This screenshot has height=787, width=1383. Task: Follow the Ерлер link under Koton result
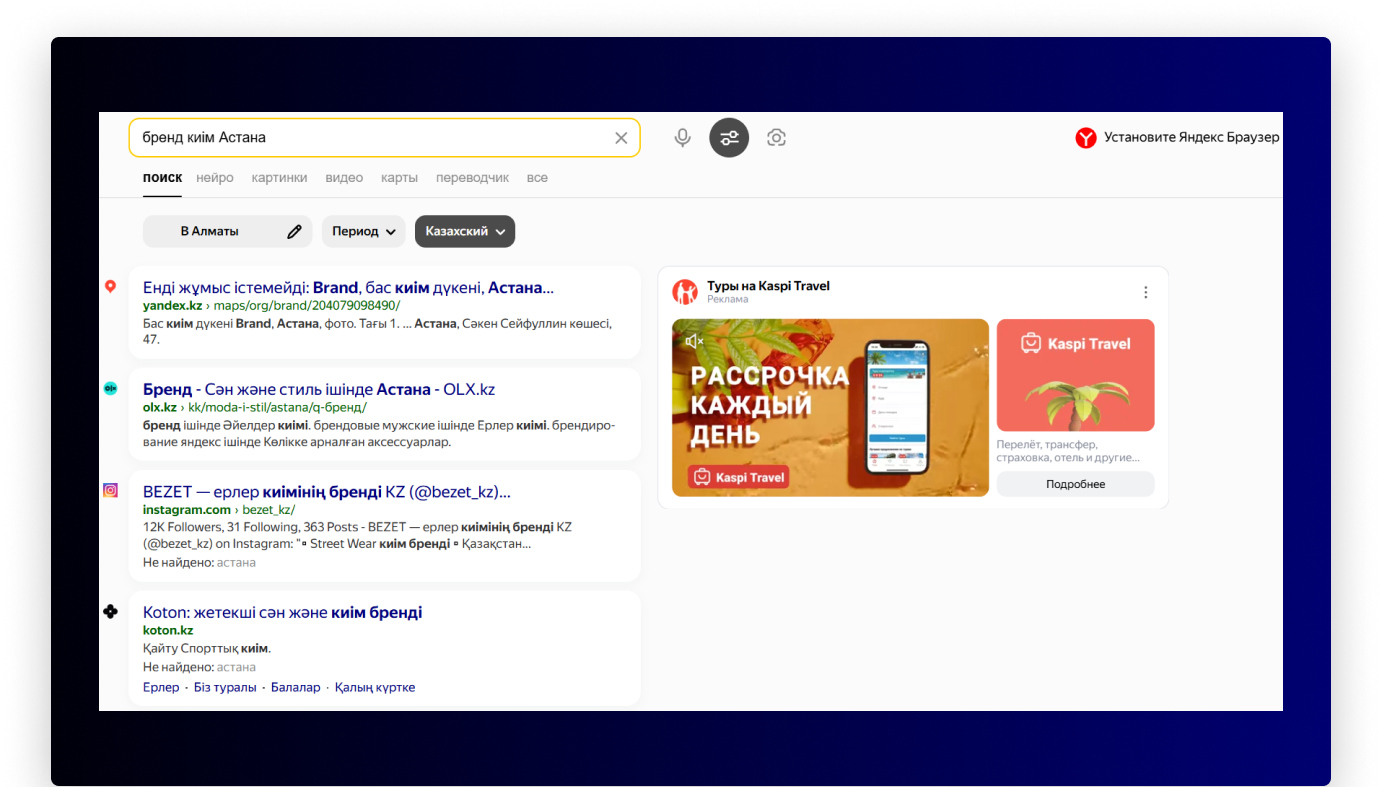[x=160, y=686]
